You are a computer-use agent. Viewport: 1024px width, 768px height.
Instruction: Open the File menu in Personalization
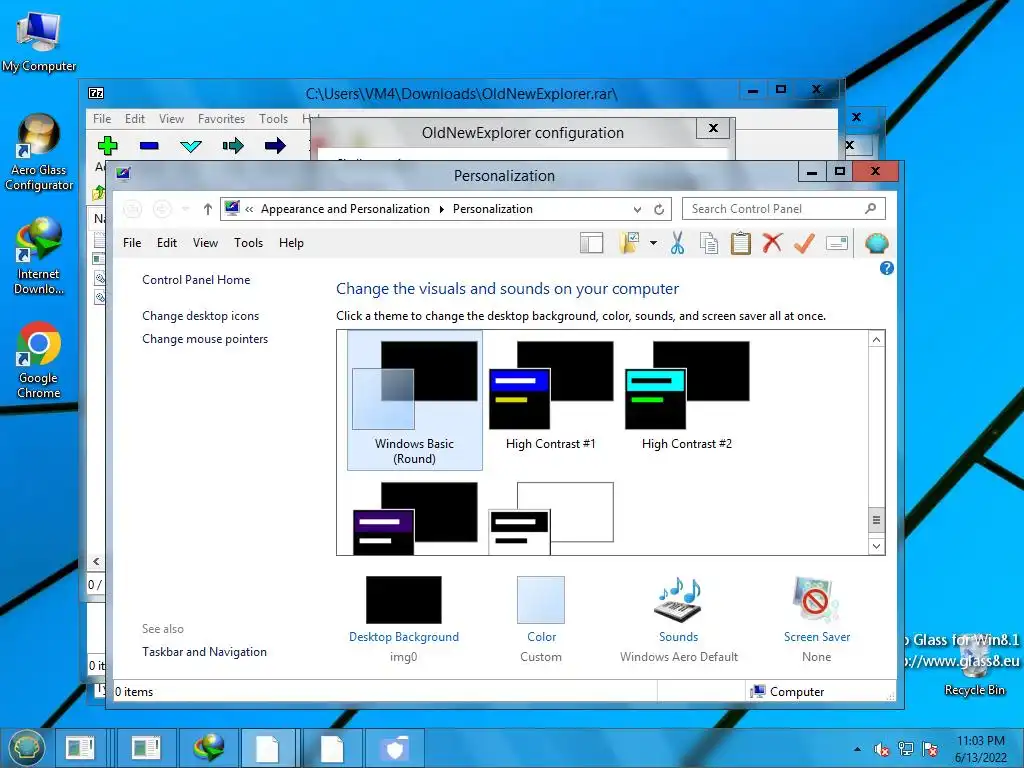click(x=132, y=243)
